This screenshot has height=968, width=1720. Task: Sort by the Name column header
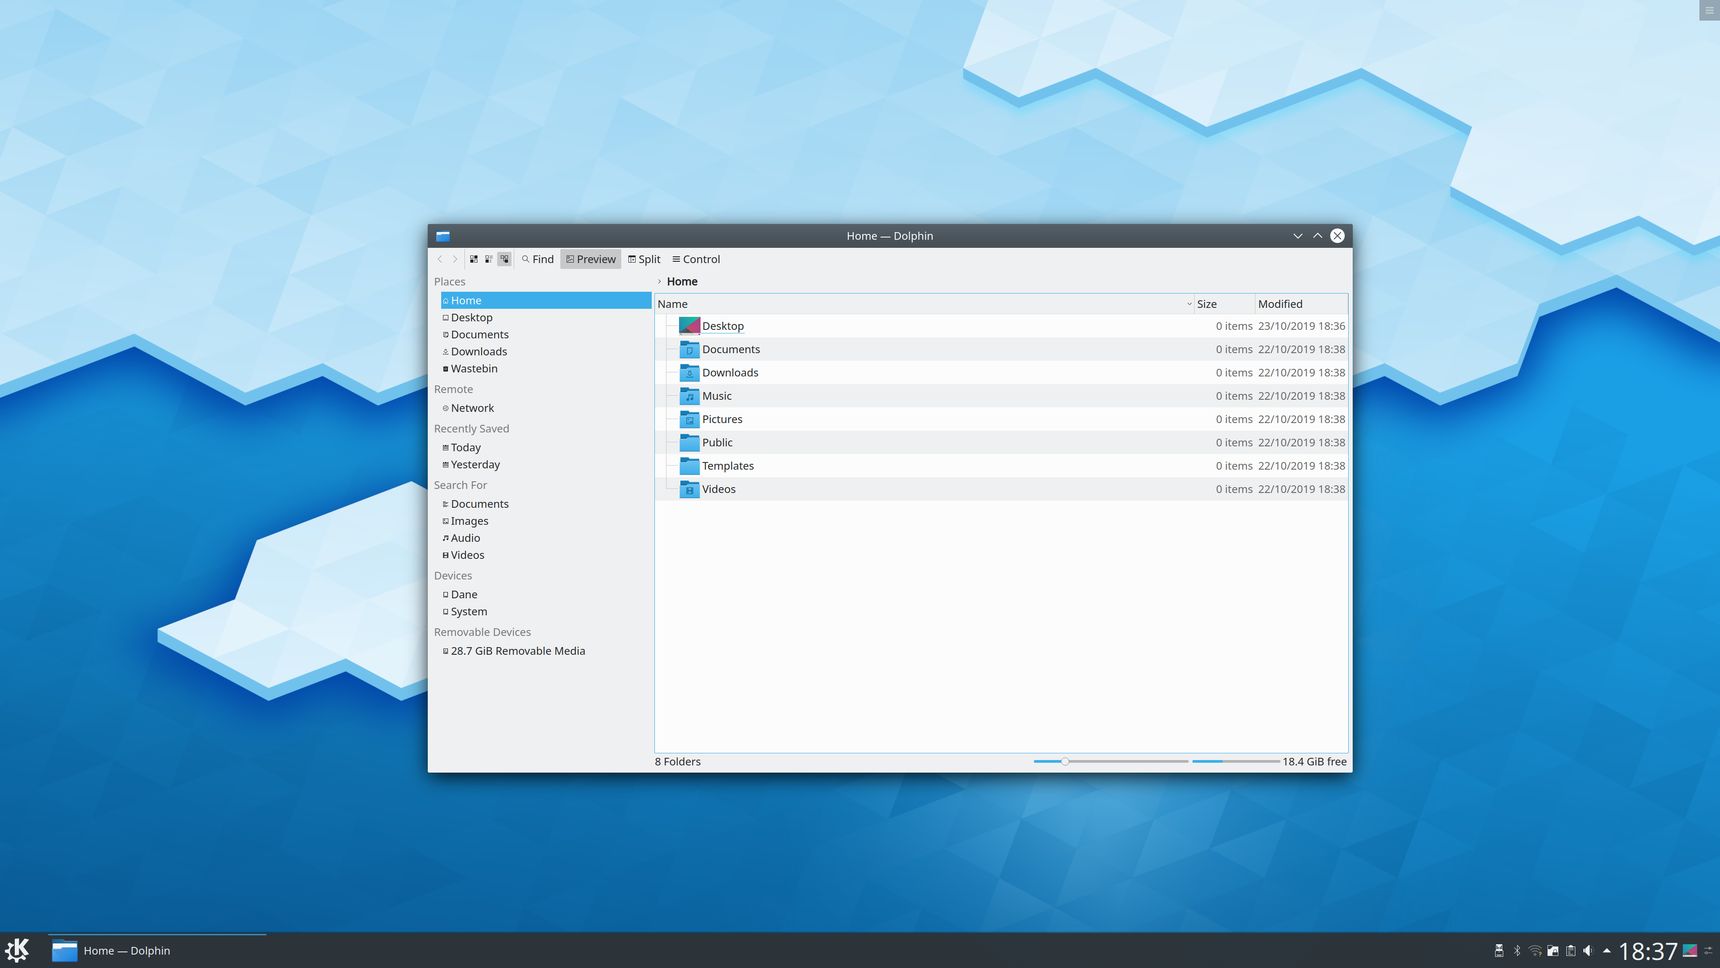925,304
